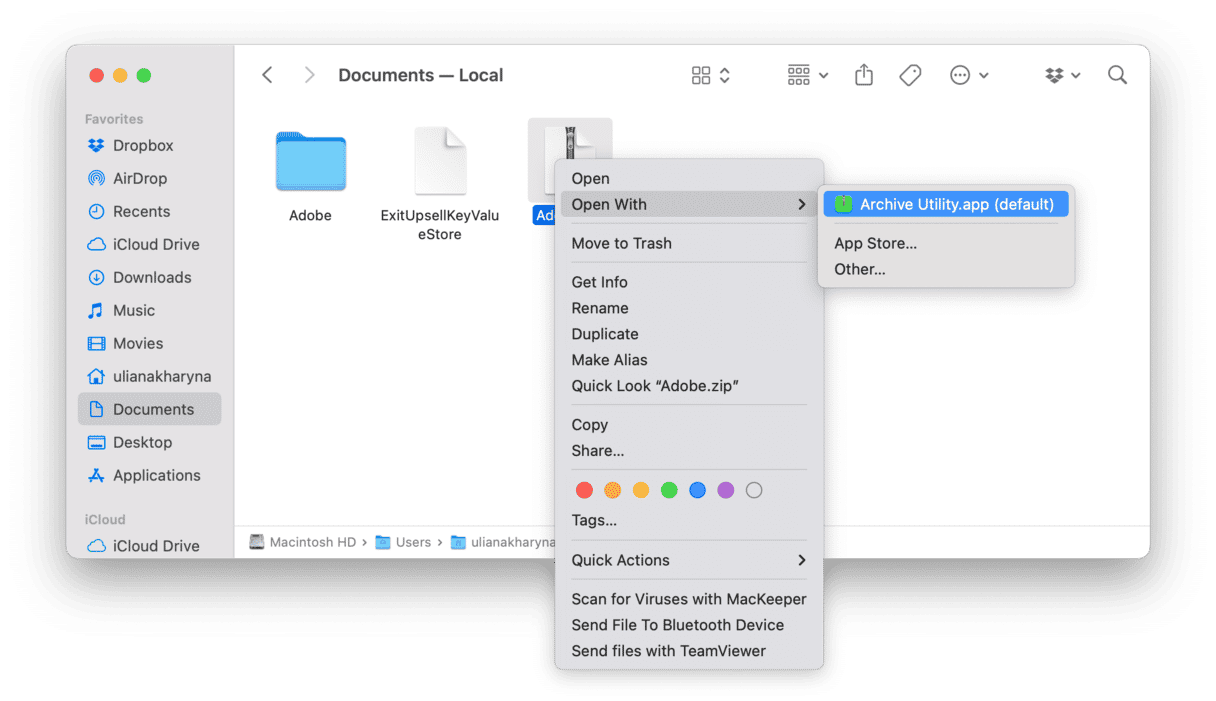Click Users in the path bar
Viewport: 1216px width, 701px height.
[412, 542]
